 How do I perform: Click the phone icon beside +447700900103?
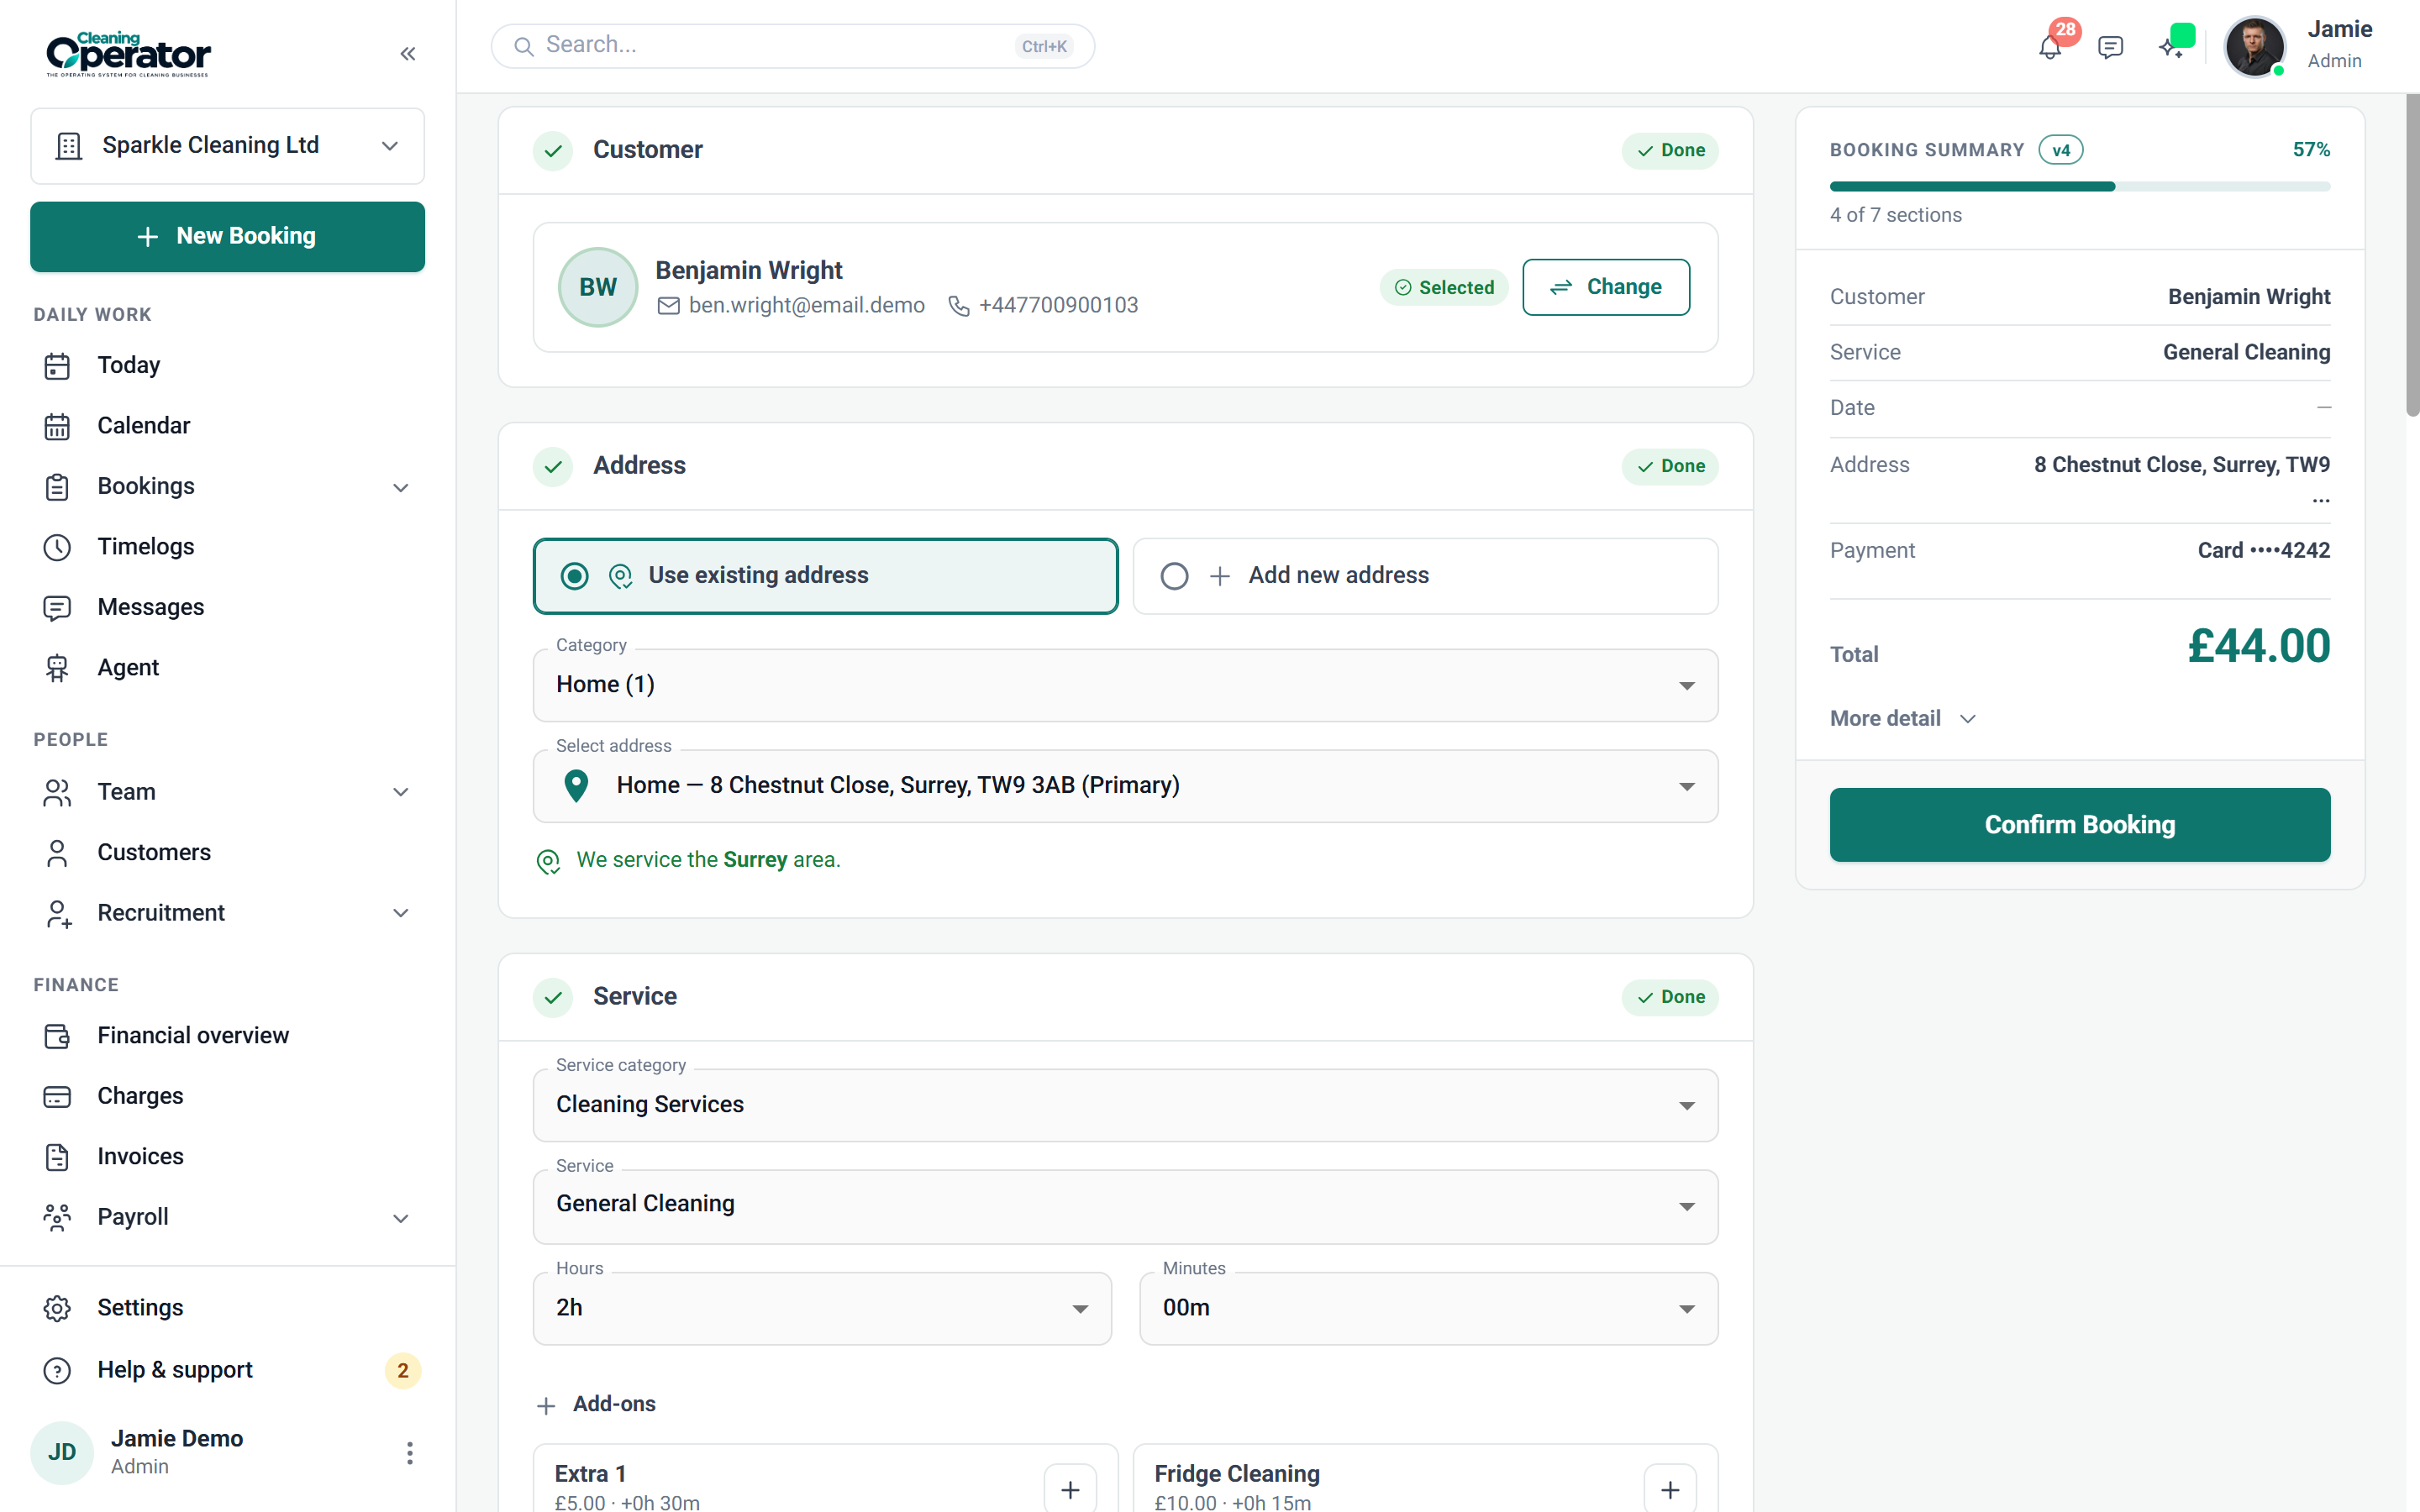point(958,306)
